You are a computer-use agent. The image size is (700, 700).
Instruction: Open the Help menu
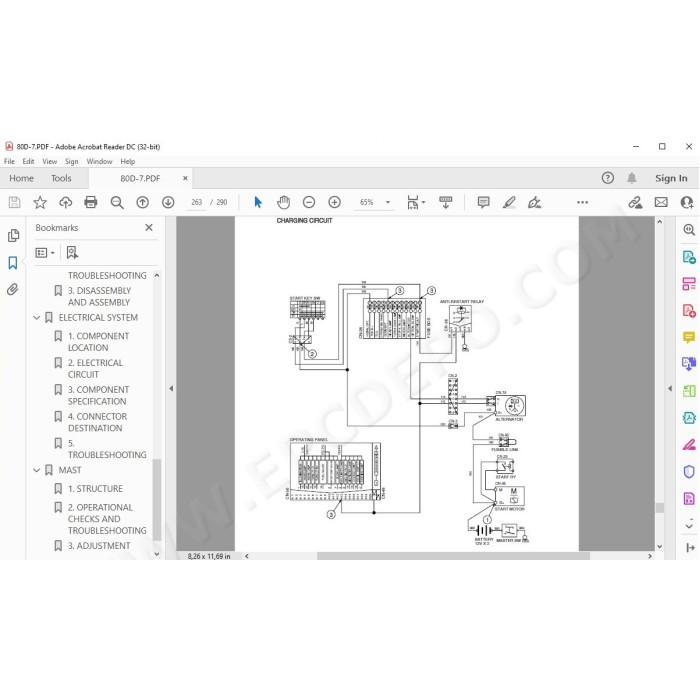tap(128, 161)
